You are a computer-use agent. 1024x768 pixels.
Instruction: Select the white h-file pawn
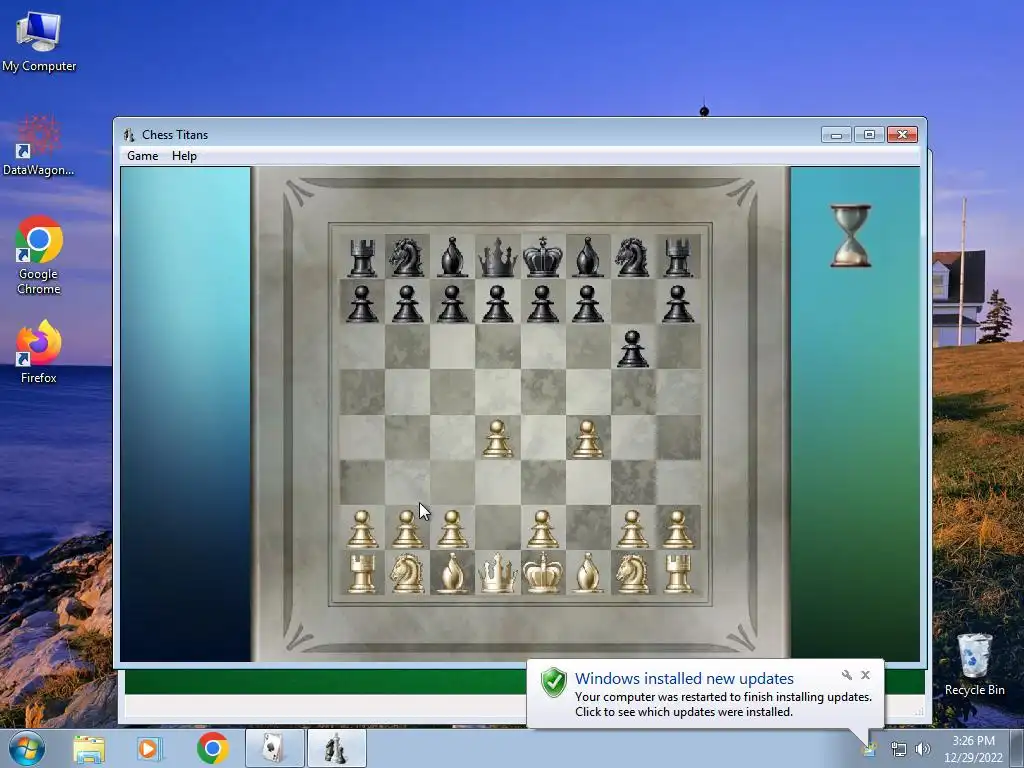coord(678,529)
